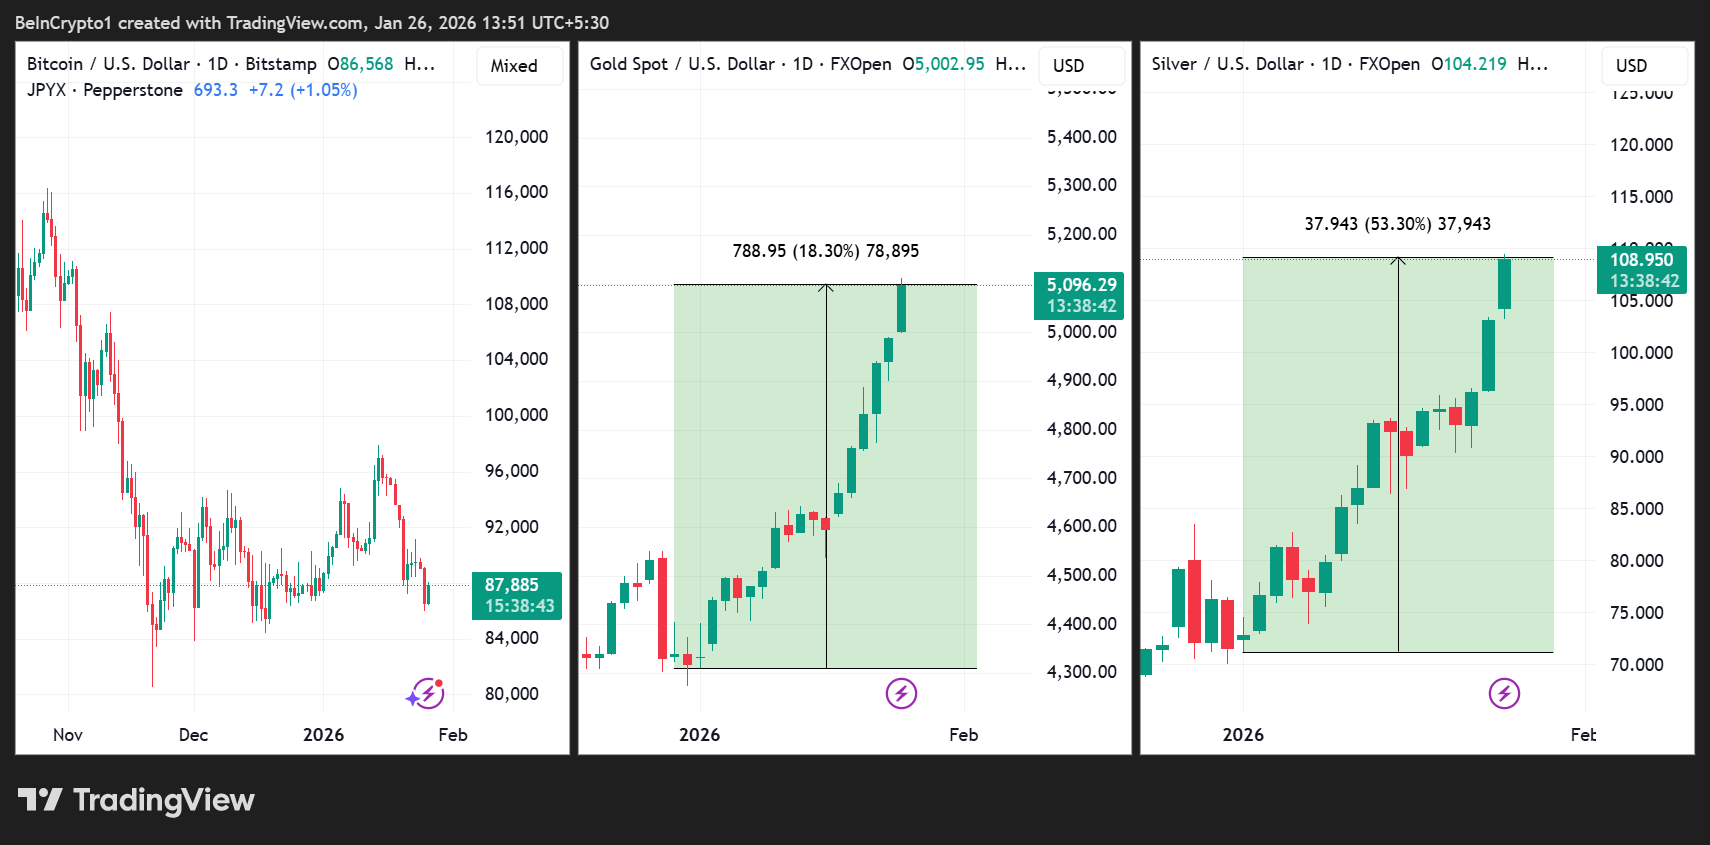Open the 1D timeframe in Bitcoin legend
1710x845 pixels.
pyautogui.click(x=215, y=63)
